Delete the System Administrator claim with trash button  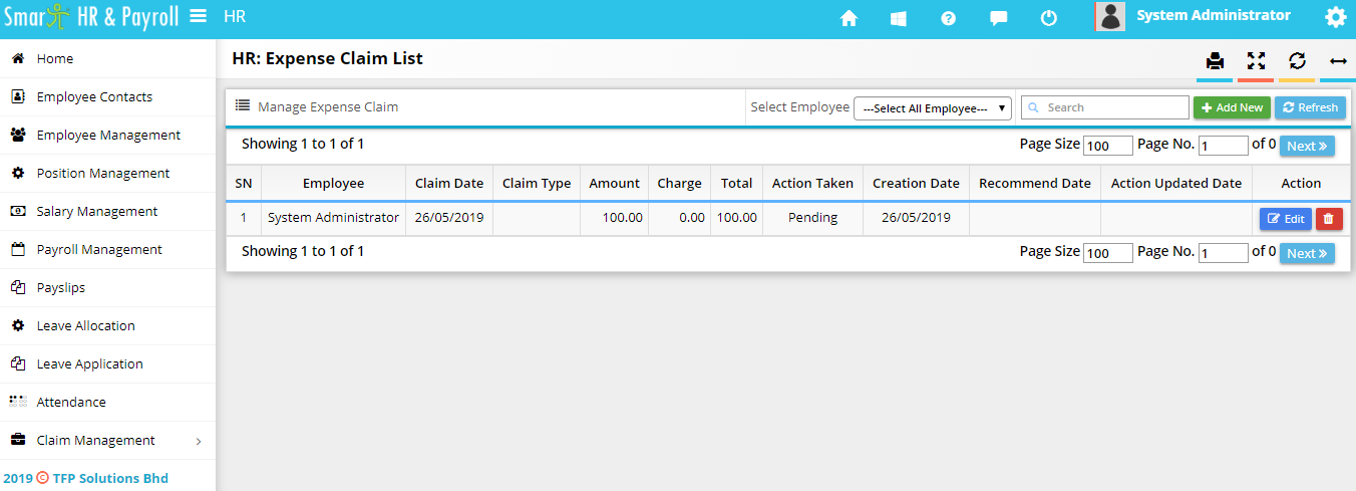1329,218
